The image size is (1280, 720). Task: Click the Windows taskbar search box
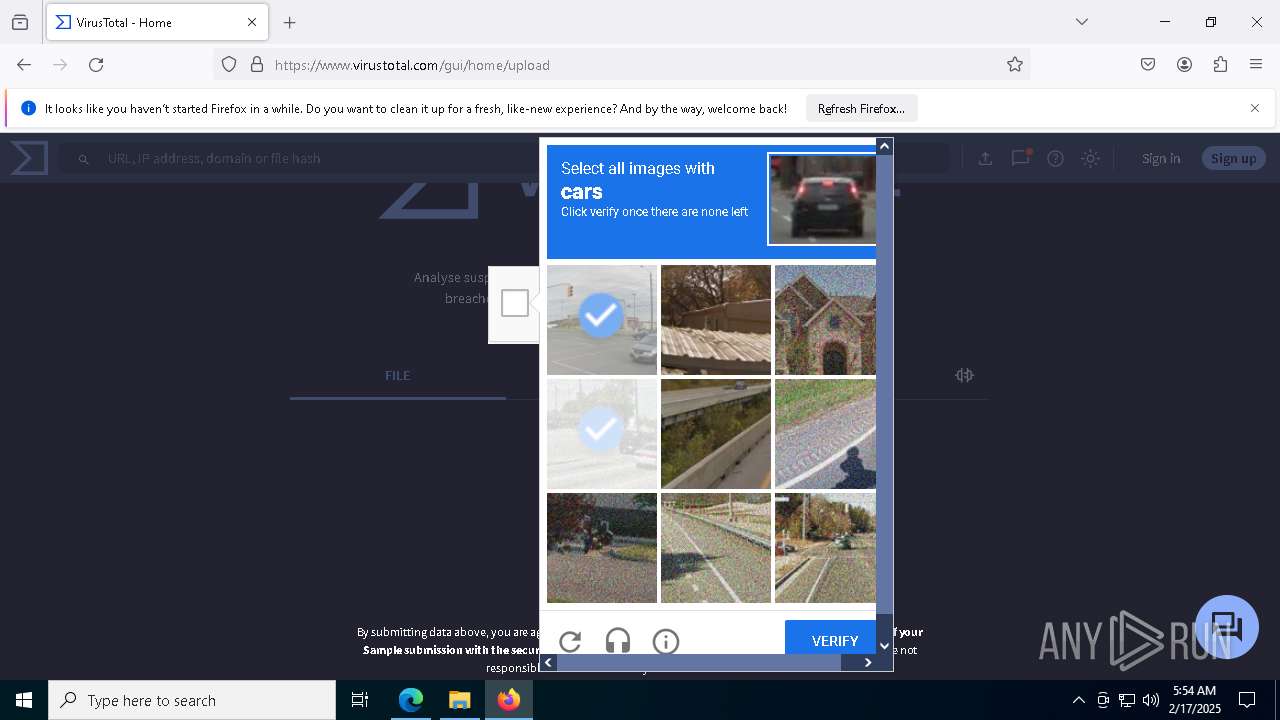pyautogui.click(x=192, y=700)
